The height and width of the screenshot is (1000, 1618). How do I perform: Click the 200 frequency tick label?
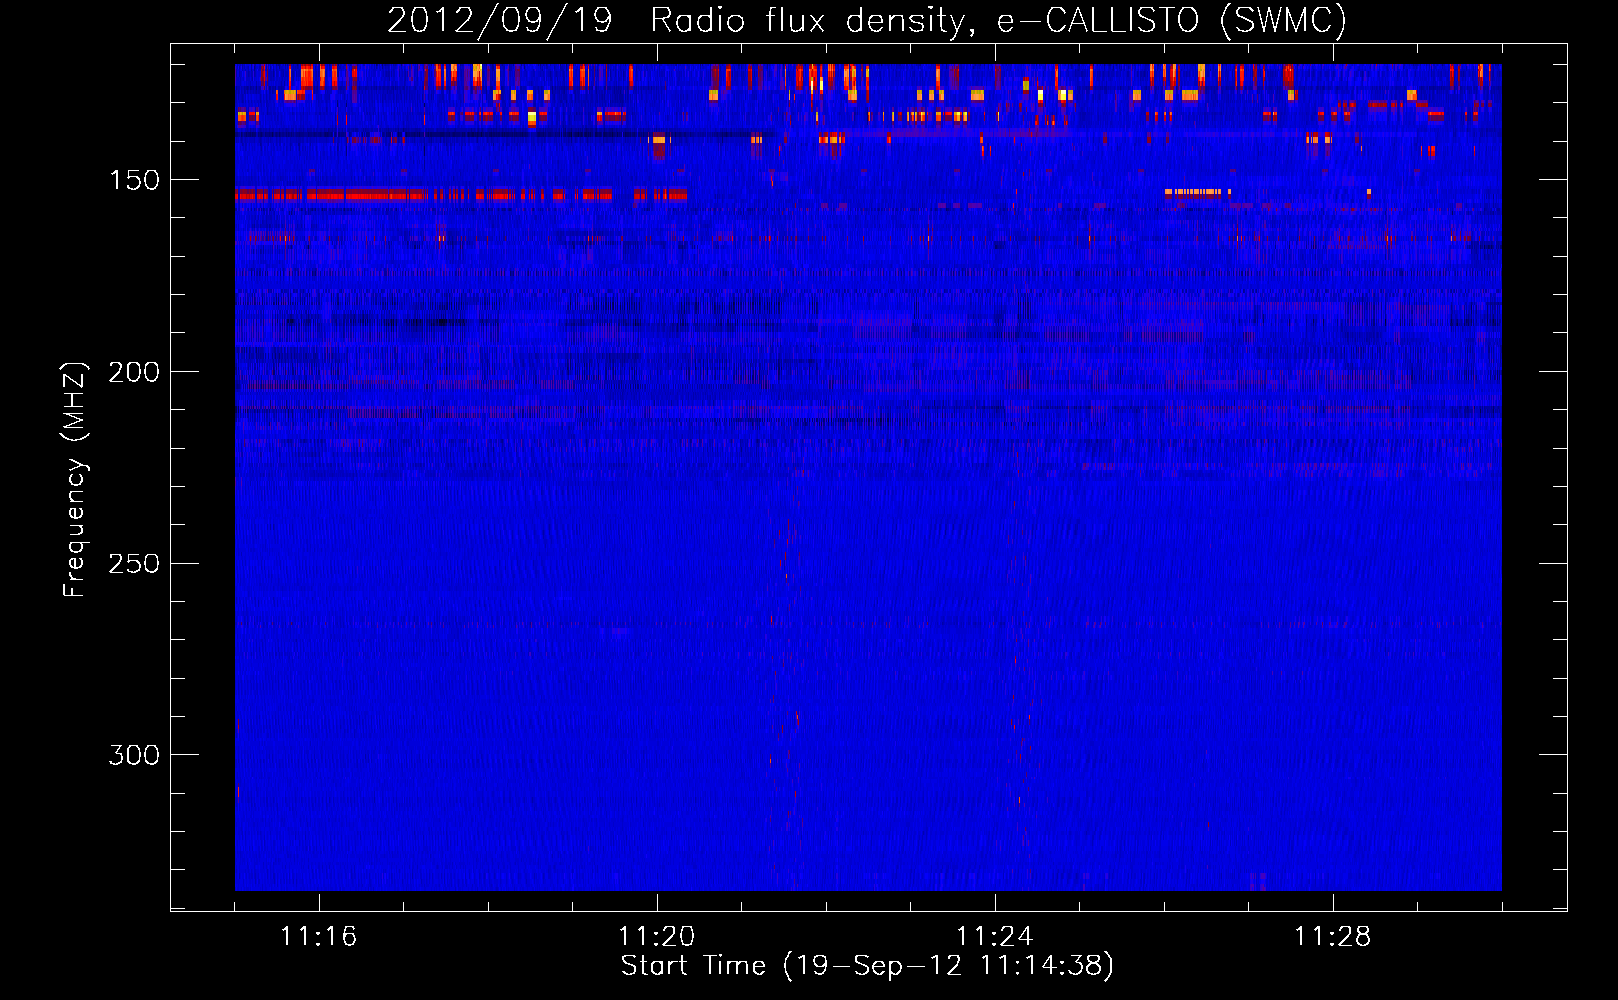[134, 372]
